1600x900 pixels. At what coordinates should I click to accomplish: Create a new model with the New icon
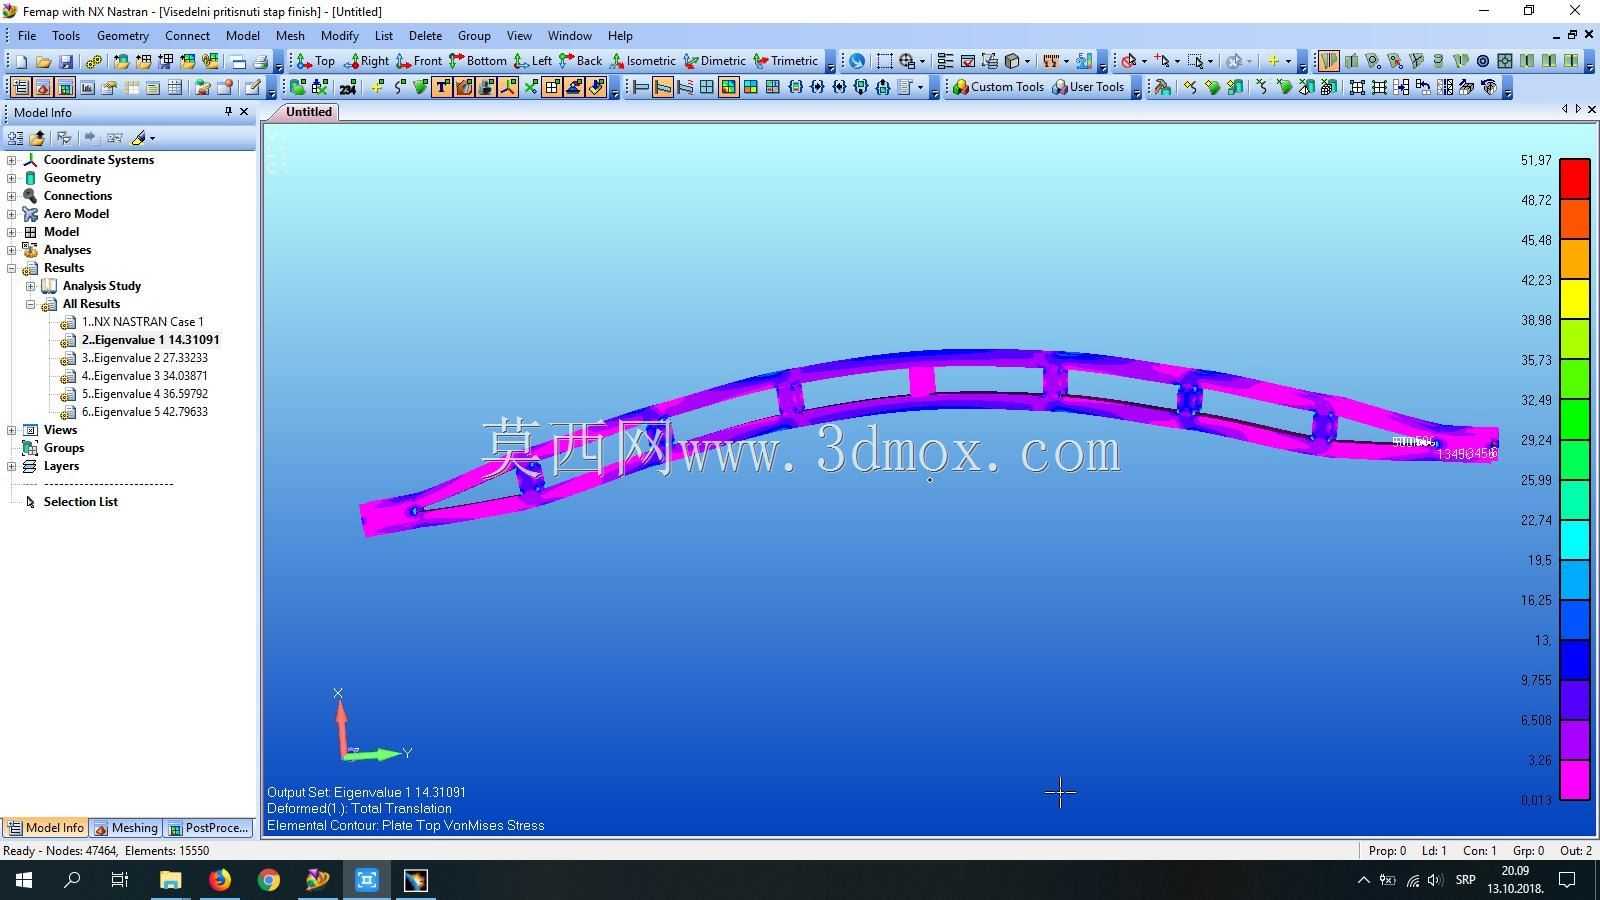pyautogui.click(x=21, y=61)
